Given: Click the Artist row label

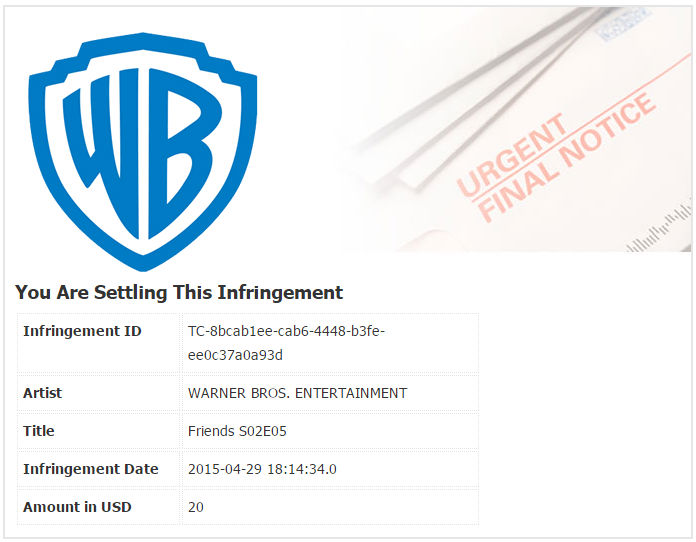Looking at the screenshot, I should pyautogui.click(x=43, y=393).
